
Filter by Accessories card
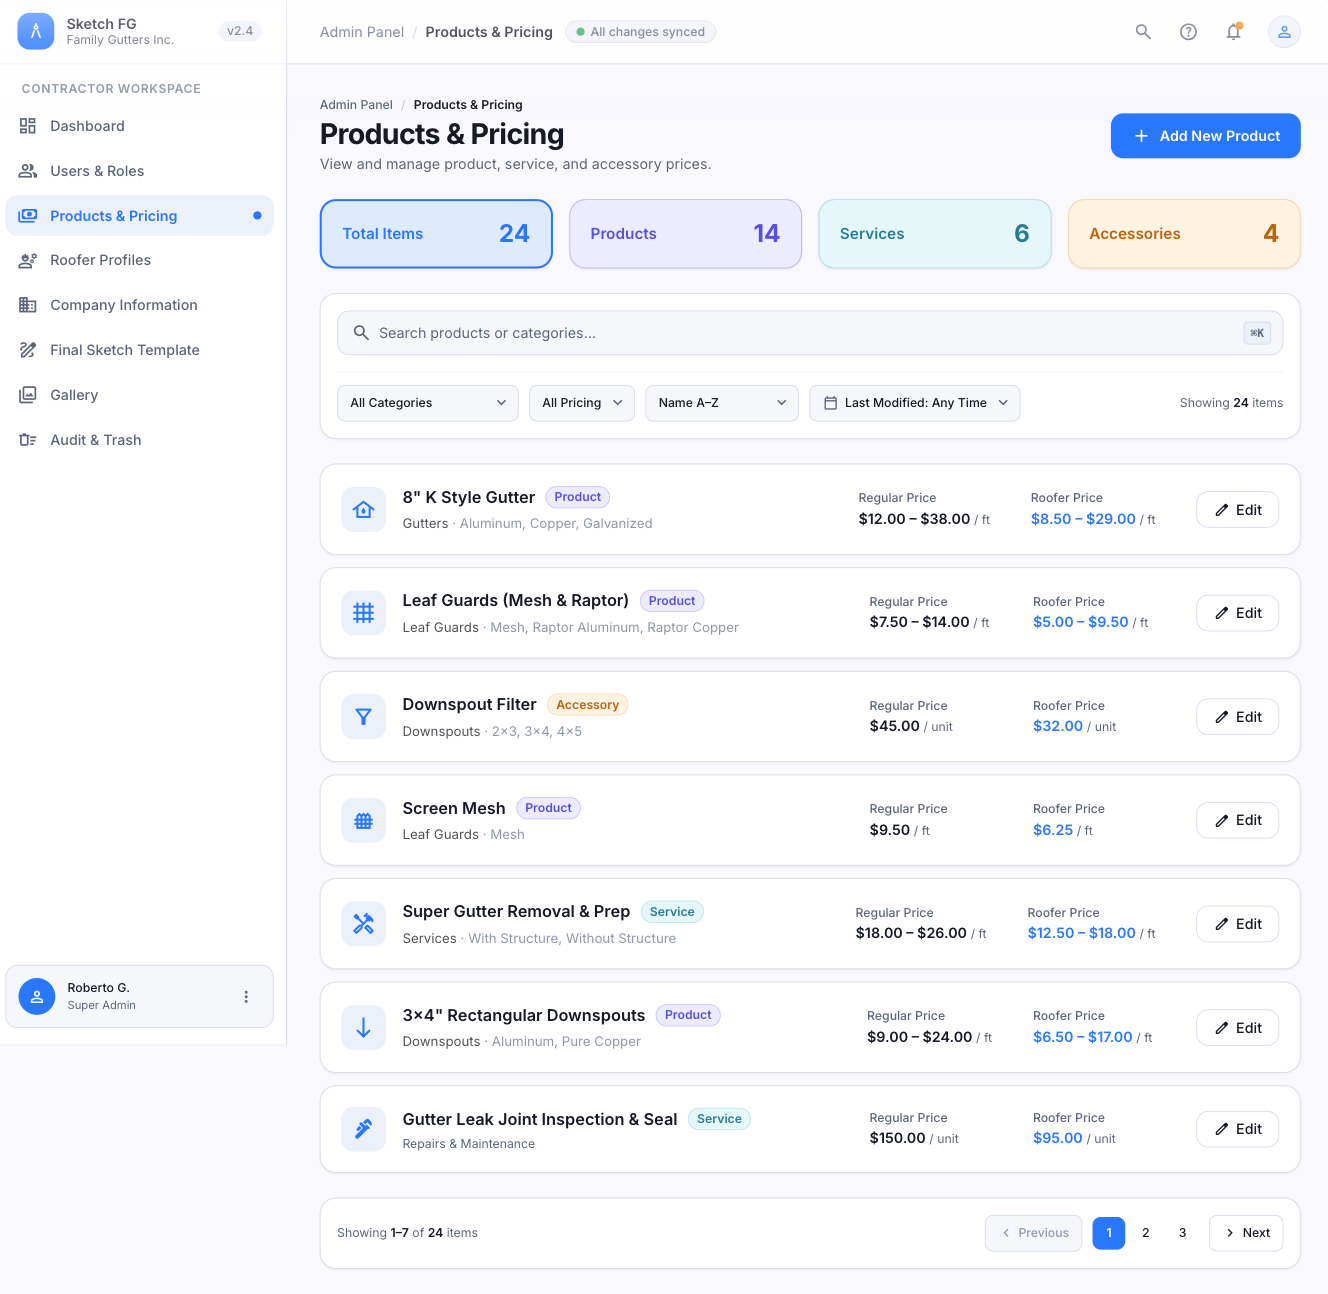point(1184,234)
